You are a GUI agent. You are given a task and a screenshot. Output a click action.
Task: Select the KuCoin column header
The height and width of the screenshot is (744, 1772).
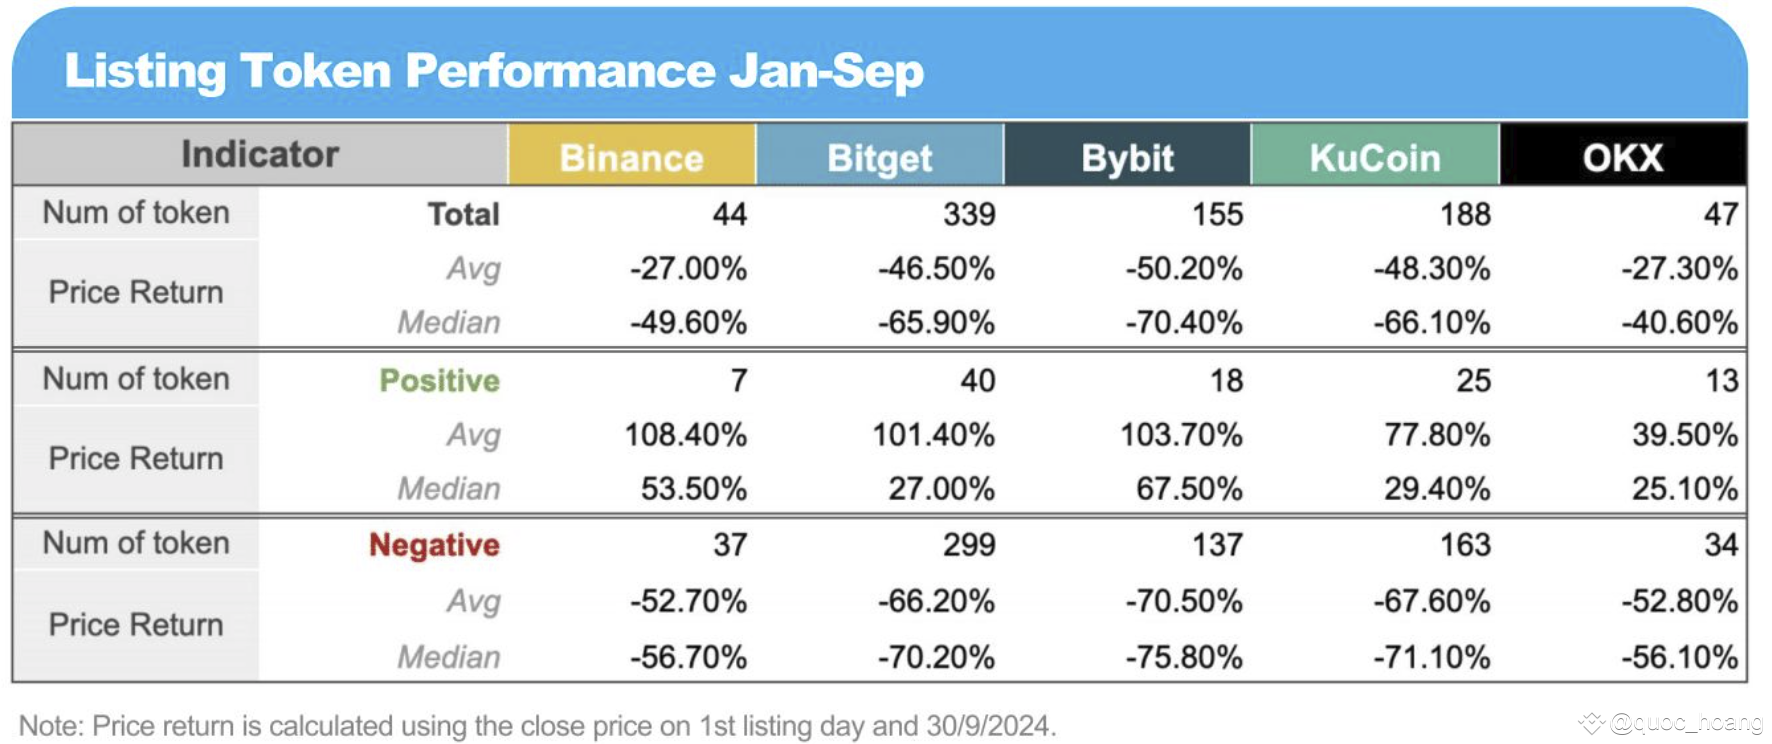click(1375, 155)
